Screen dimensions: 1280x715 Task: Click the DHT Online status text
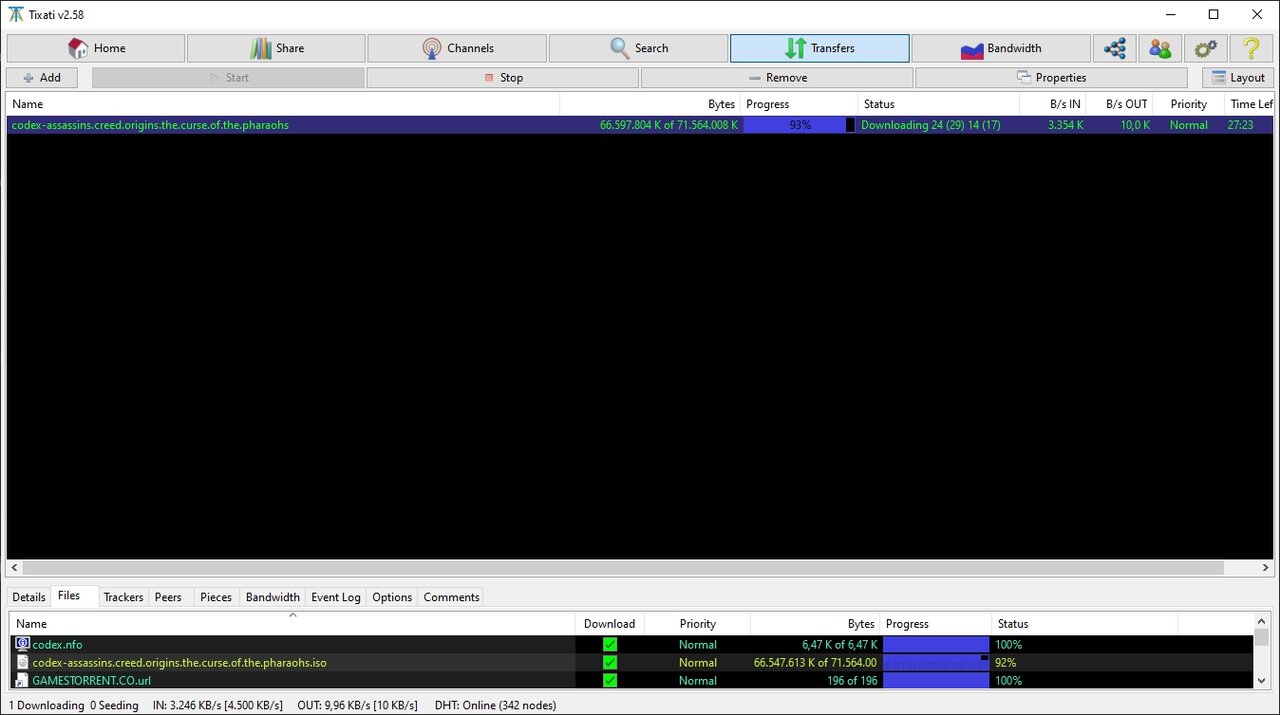[x=495, y=705]
